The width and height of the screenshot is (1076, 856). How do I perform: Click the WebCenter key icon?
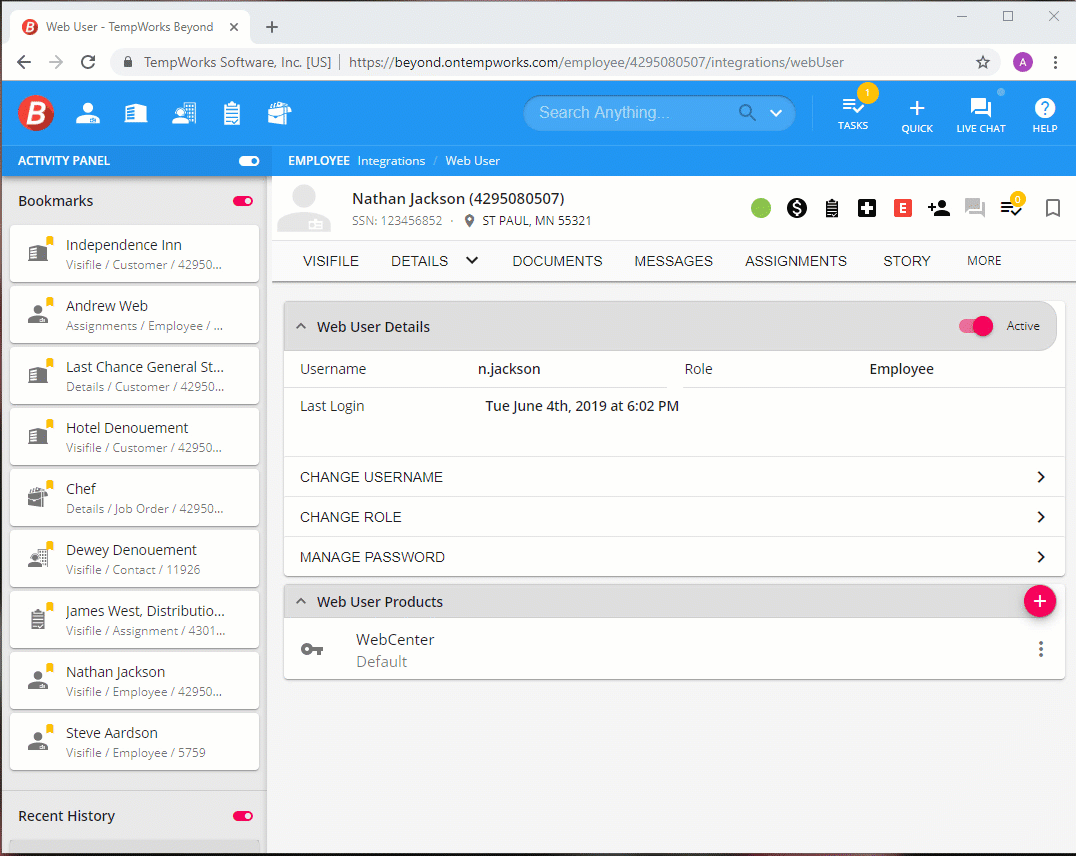[312, 649]
